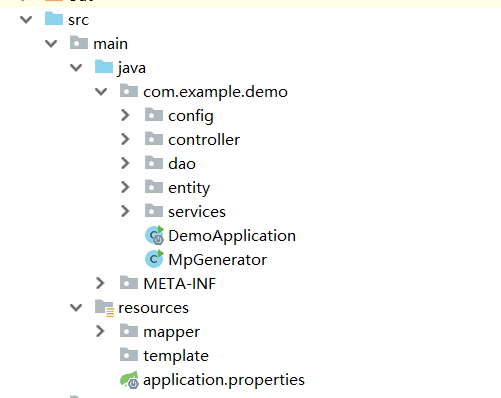Select the controller package name
The image size is (501, 398).
pos(204,140)
